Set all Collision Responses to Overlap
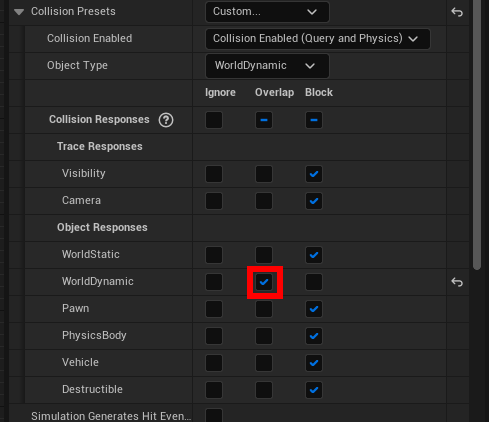Viewport: 489px width, 422px height. point(264,120)
